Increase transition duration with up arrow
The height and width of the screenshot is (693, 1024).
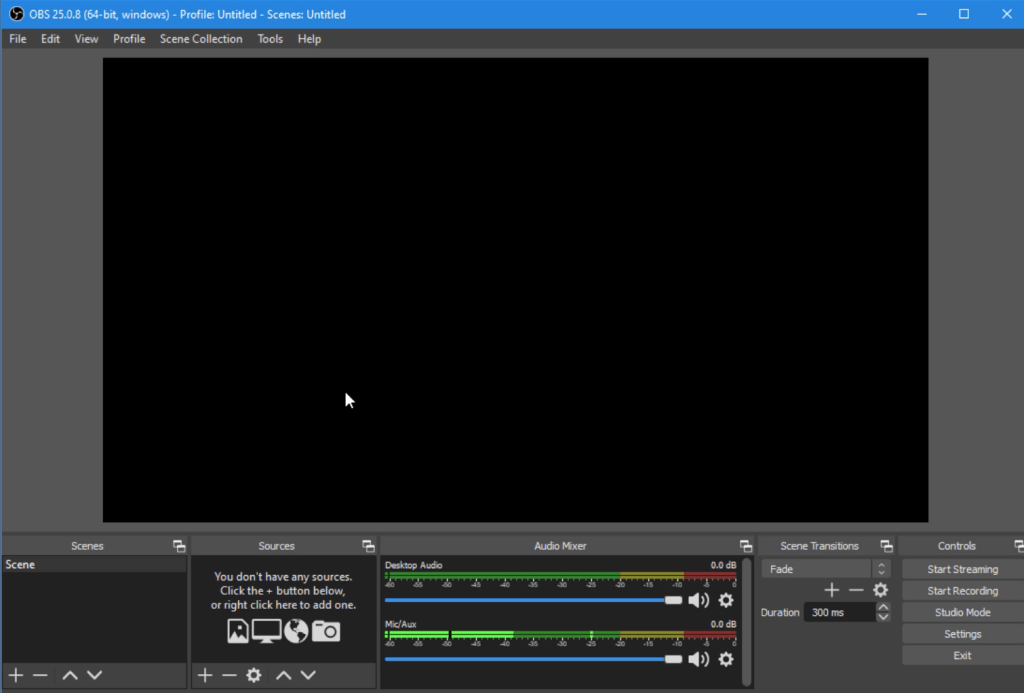click(x=883, y=607)
